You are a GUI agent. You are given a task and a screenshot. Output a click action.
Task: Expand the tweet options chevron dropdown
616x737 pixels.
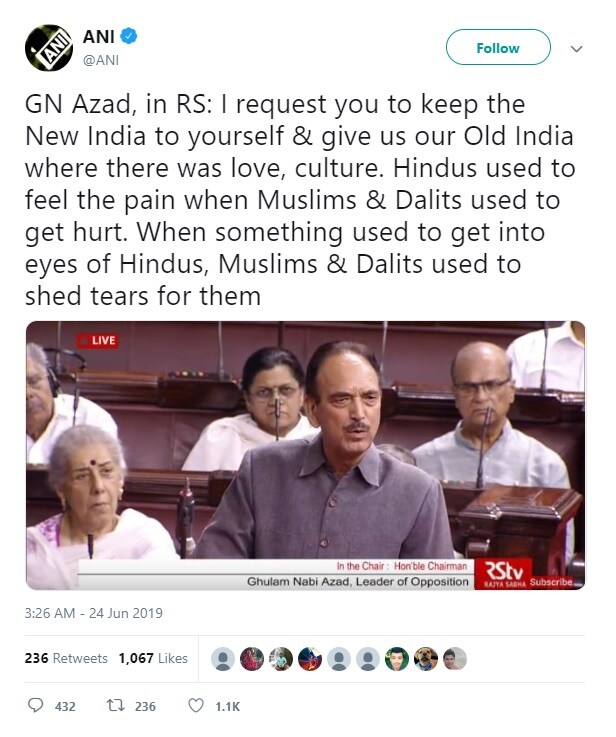point(577,49)
